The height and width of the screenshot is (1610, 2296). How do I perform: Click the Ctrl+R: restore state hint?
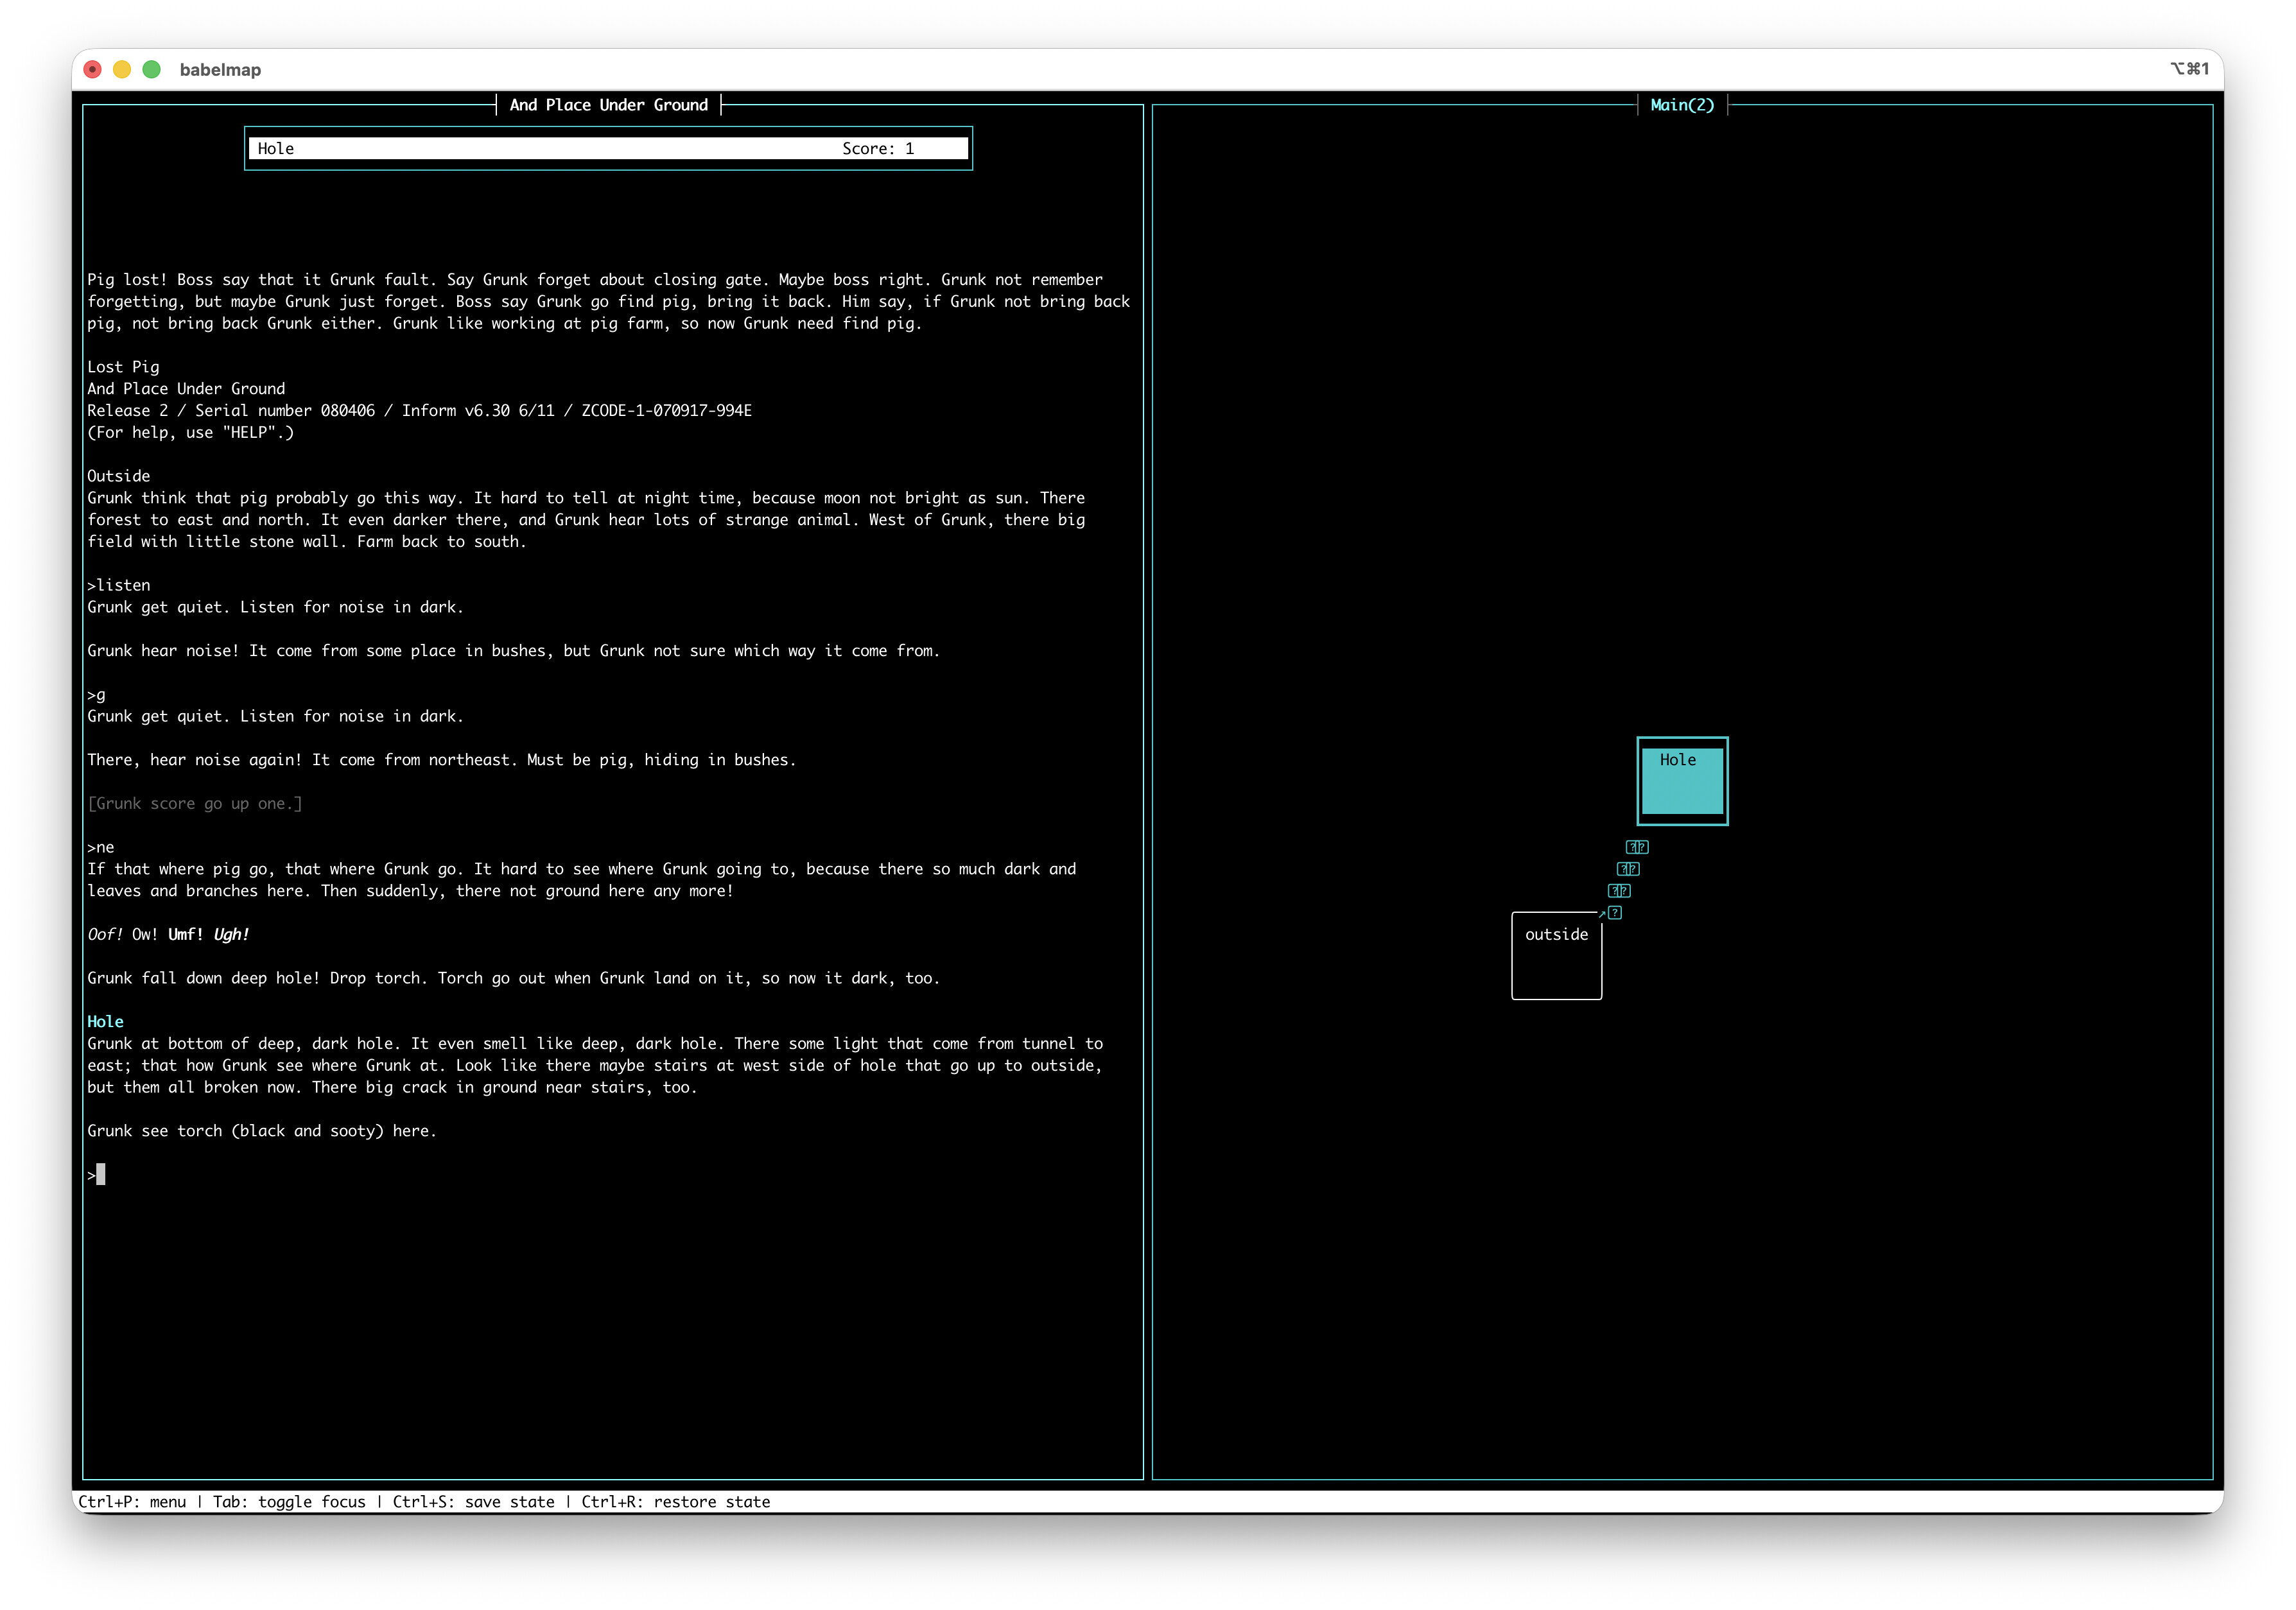676,1502
